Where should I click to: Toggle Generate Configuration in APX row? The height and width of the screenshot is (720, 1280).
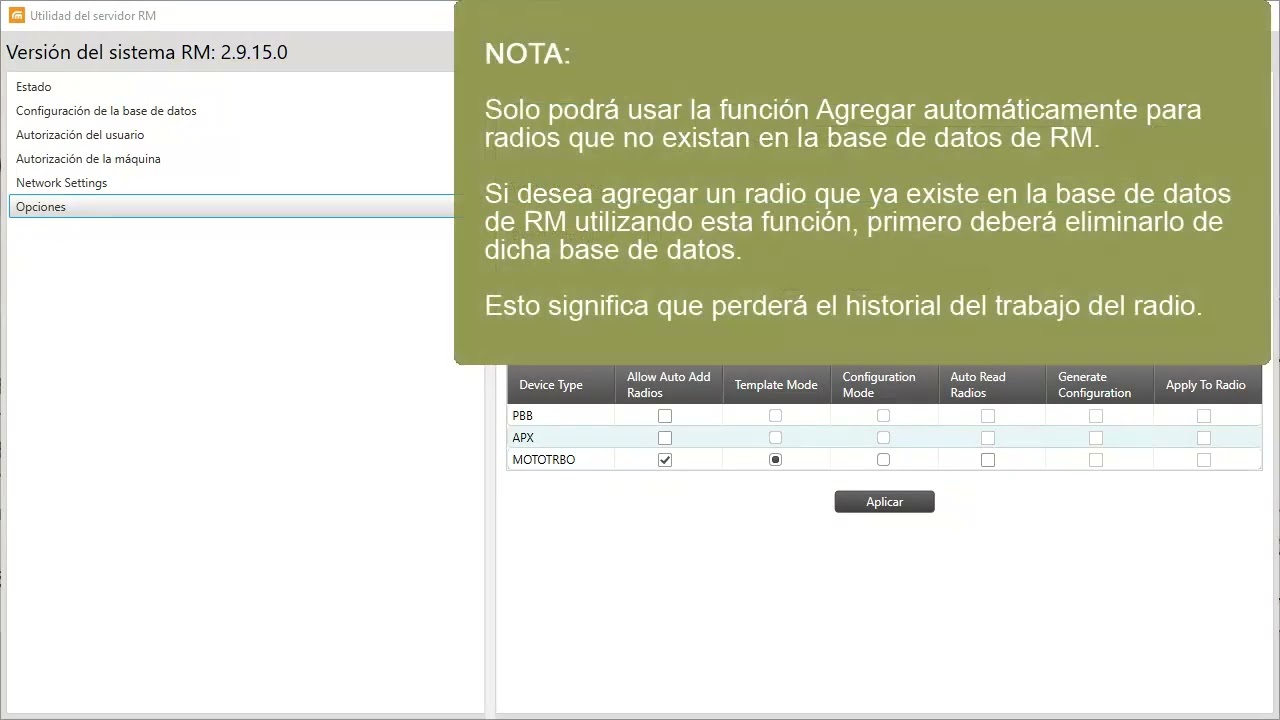[x=1096, y=438]
